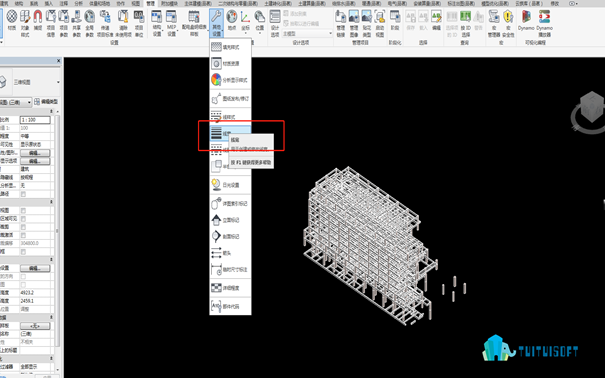This screenshot has height=378, width=605.
Task: Open 贴花类型 (Decal Types)
Action: click(367, 23)
